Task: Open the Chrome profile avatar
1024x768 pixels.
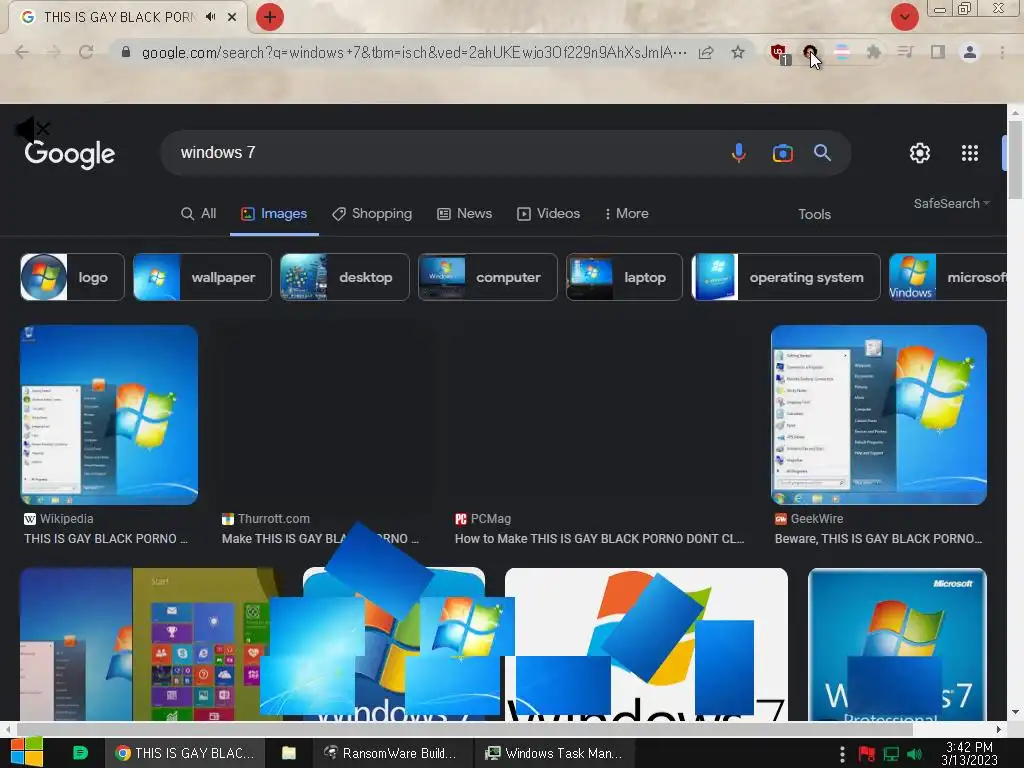Action: click(x=970, y=52)
